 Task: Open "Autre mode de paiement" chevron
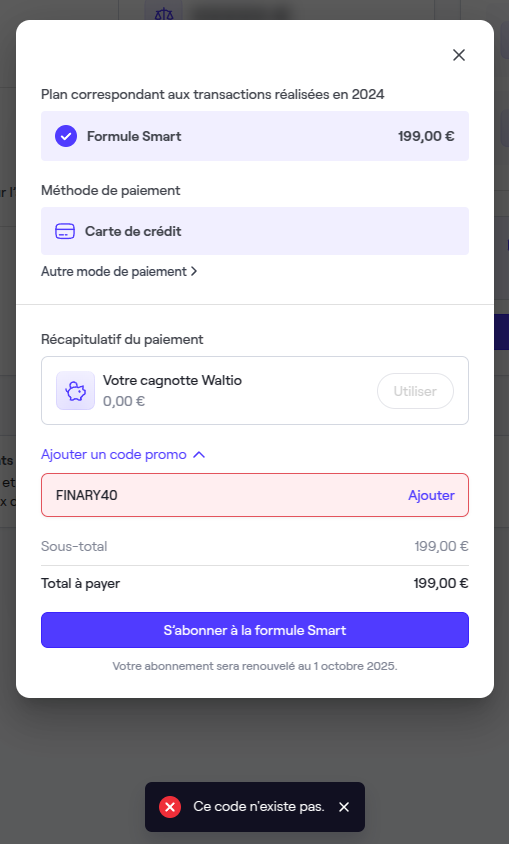coord(194,272)
